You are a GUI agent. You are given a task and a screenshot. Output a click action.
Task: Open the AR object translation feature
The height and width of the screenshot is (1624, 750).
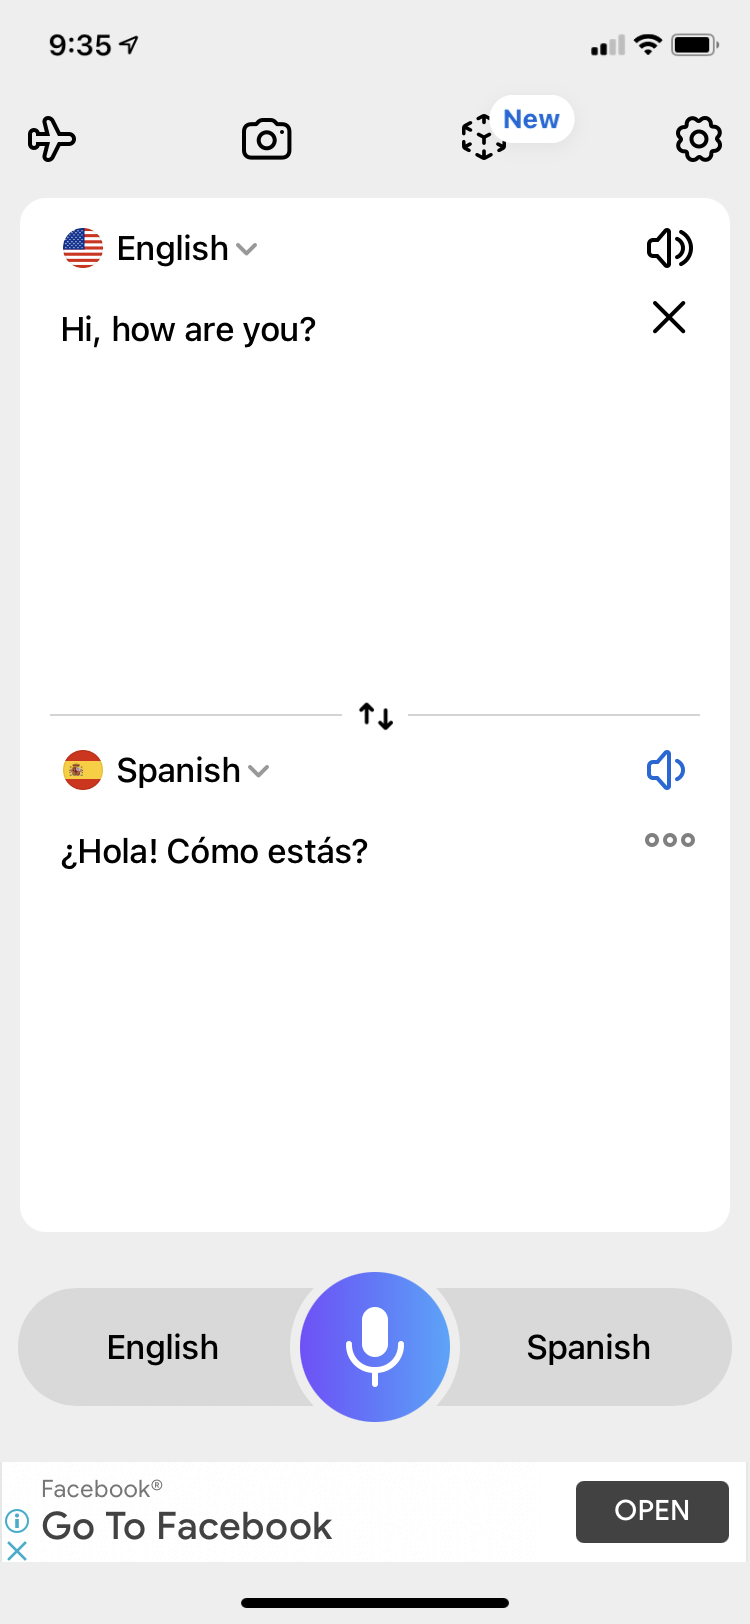(x=484, y=138)
